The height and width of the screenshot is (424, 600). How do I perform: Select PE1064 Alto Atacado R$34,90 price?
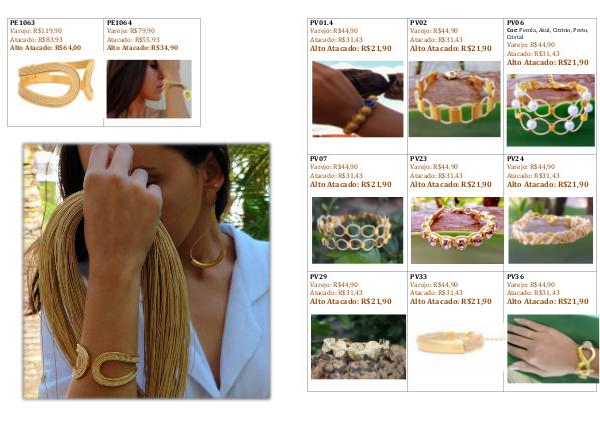[x=142, y=48]
